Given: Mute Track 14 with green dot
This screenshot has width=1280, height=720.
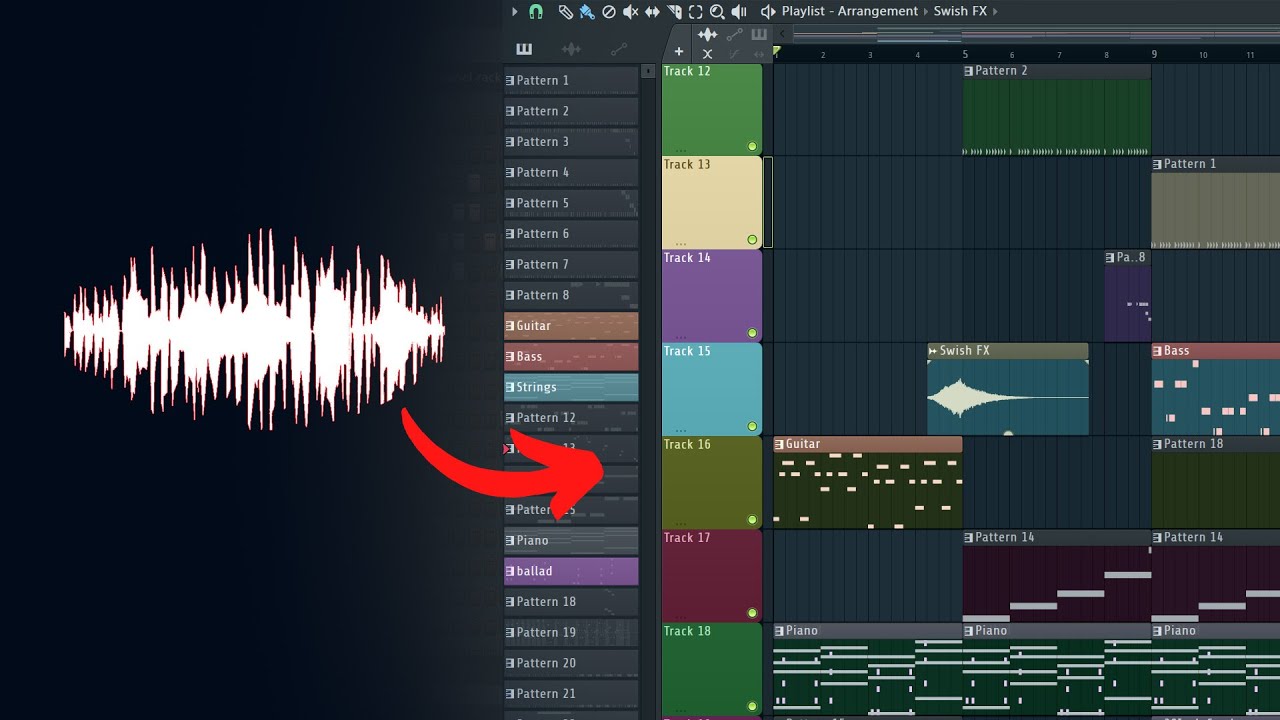Looking at the screenshot, I should point(752,333).
